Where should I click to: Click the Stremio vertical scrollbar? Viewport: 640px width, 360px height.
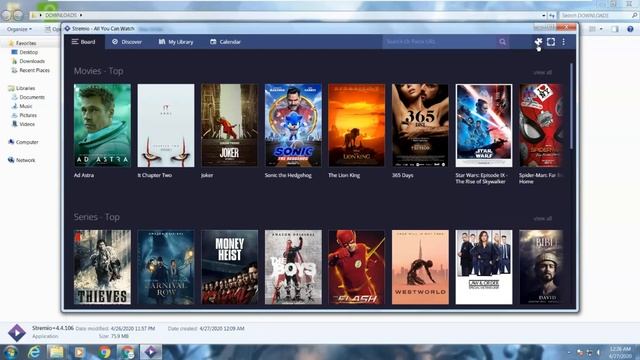[571, 106]
